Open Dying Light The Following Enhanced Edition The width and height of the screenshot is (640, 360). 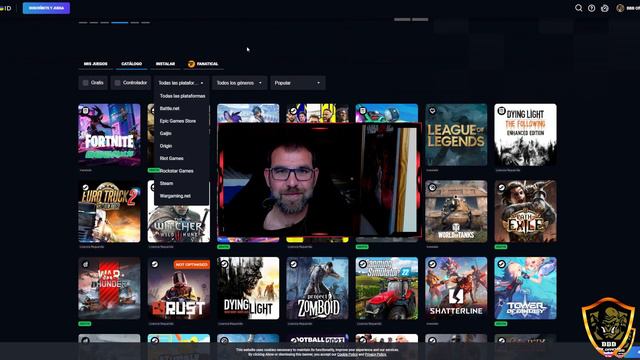click(x=526, y=135)
